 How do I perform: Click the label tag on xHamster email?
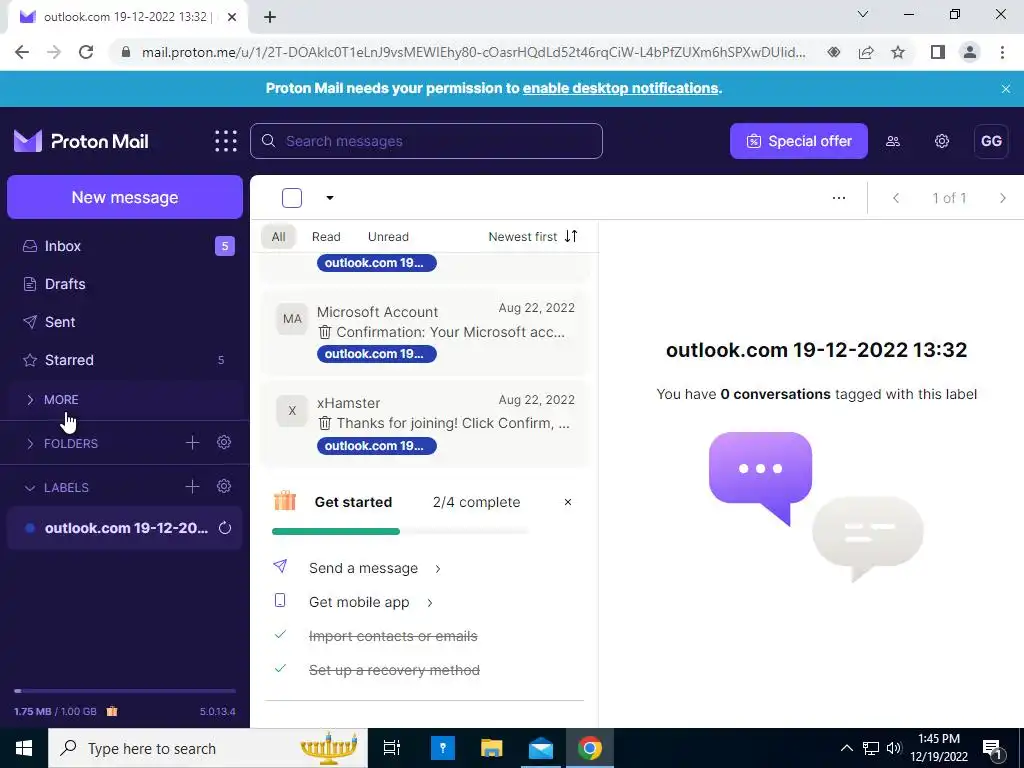pyautogui.click(x=377, y=446)
